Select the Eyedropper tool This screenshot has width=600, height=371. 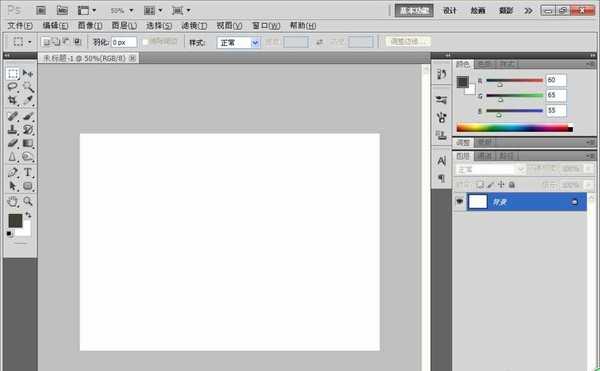coord(28,100)
